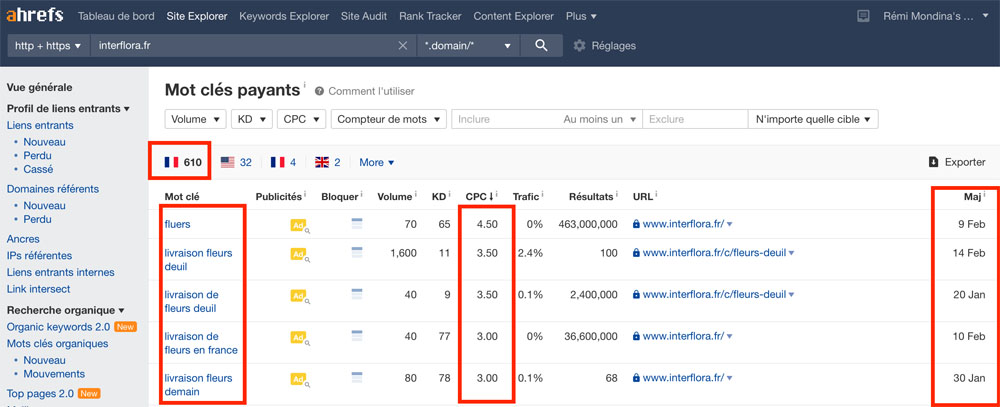
Task: Open the Au moins un dropdown
Action: click(600, 119)
